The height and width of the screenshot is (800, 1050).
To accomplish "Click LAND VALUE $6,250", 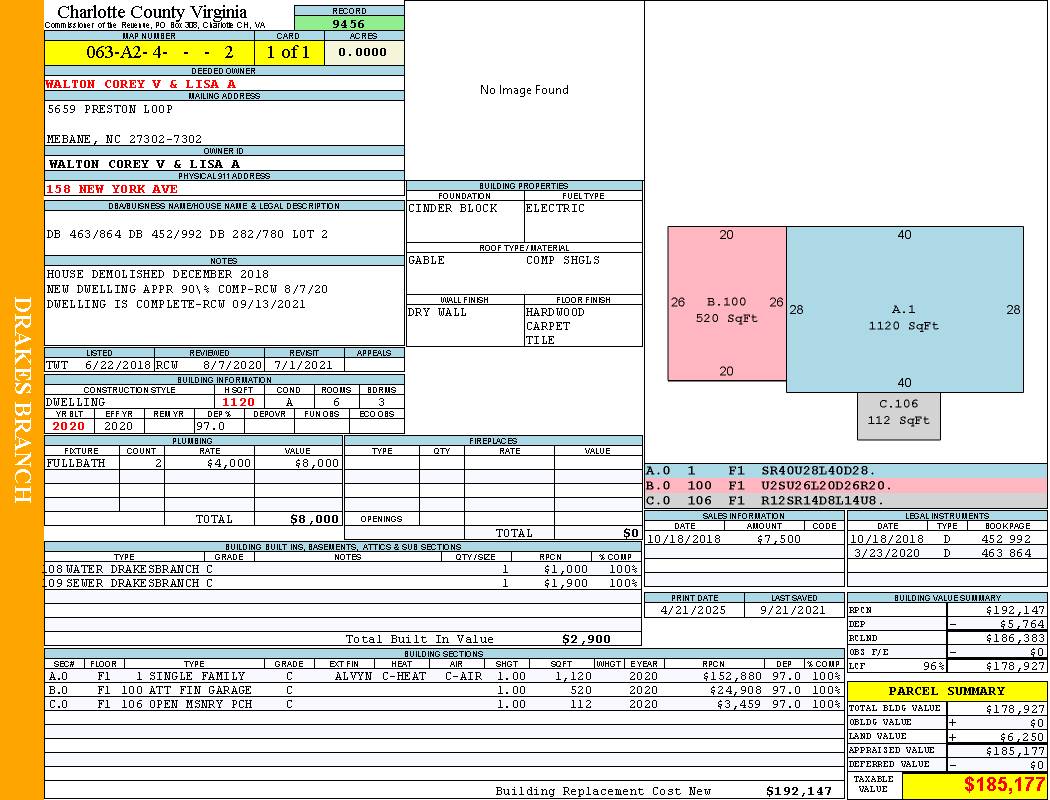I will tap(1022, 736).
